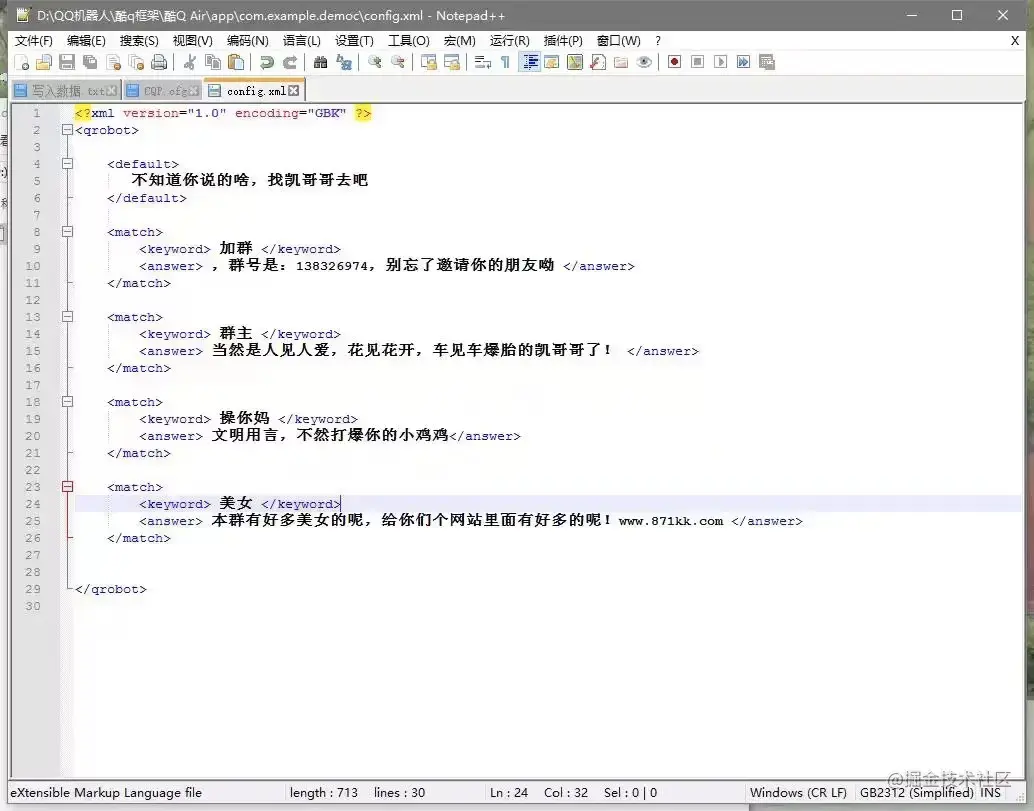Viewport: 1034px width, 811px height.
Task: Open Find with the binoculars icon
Action: point(320,63)
